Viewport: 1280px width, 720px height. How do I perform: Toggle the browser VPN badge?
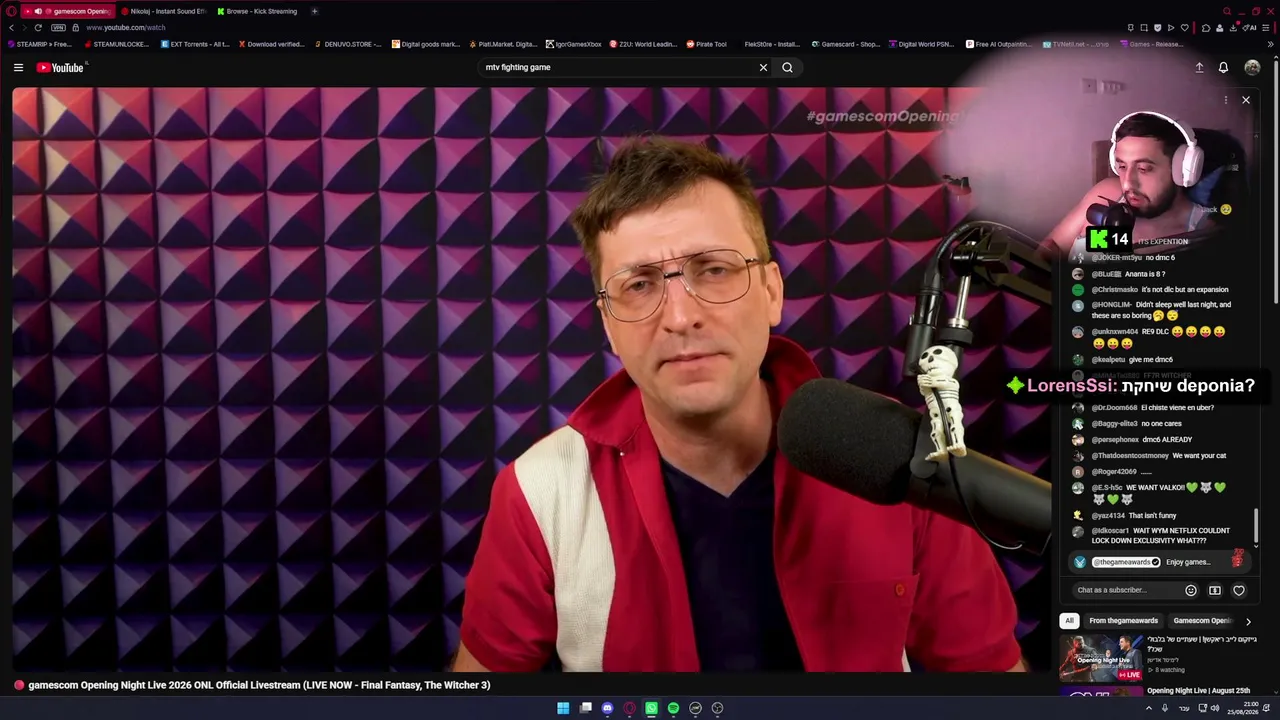pyautogui.click(x=58, y=28)
